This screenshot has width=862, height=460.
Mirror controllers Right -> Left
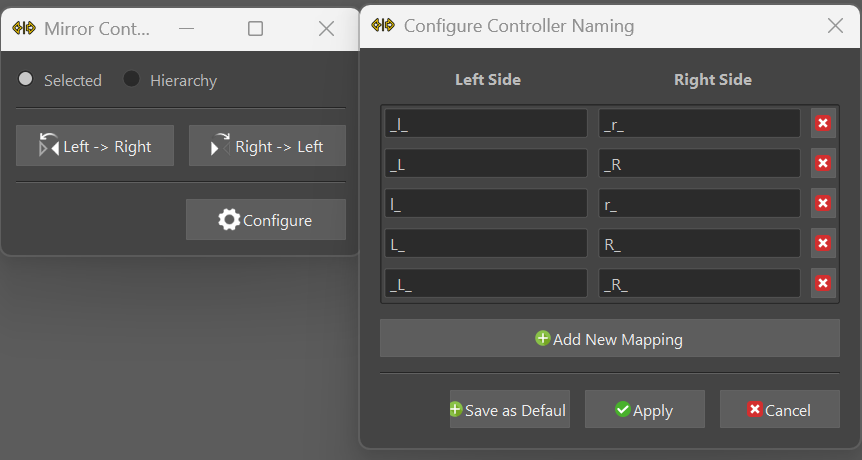267,146
